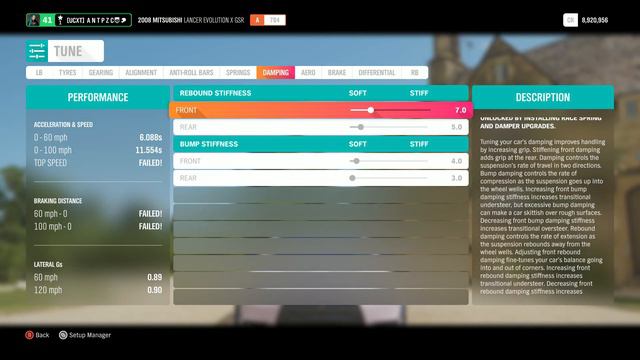Viewport: 640px width, 360px height.
Task: Open the Differential tab
Action: 377,73
